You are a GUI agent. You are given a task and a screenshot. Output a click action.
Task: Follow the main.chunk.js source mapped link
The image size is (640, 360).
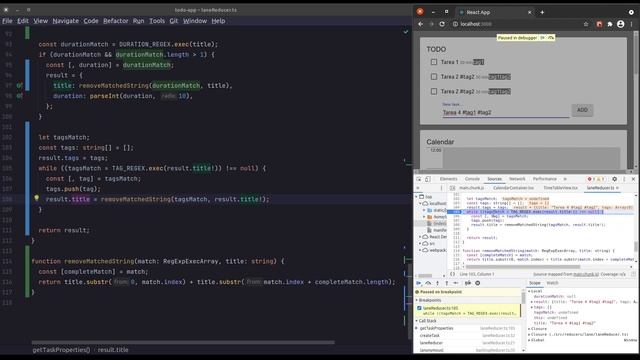pyautogui.click(x=585, y=274)
